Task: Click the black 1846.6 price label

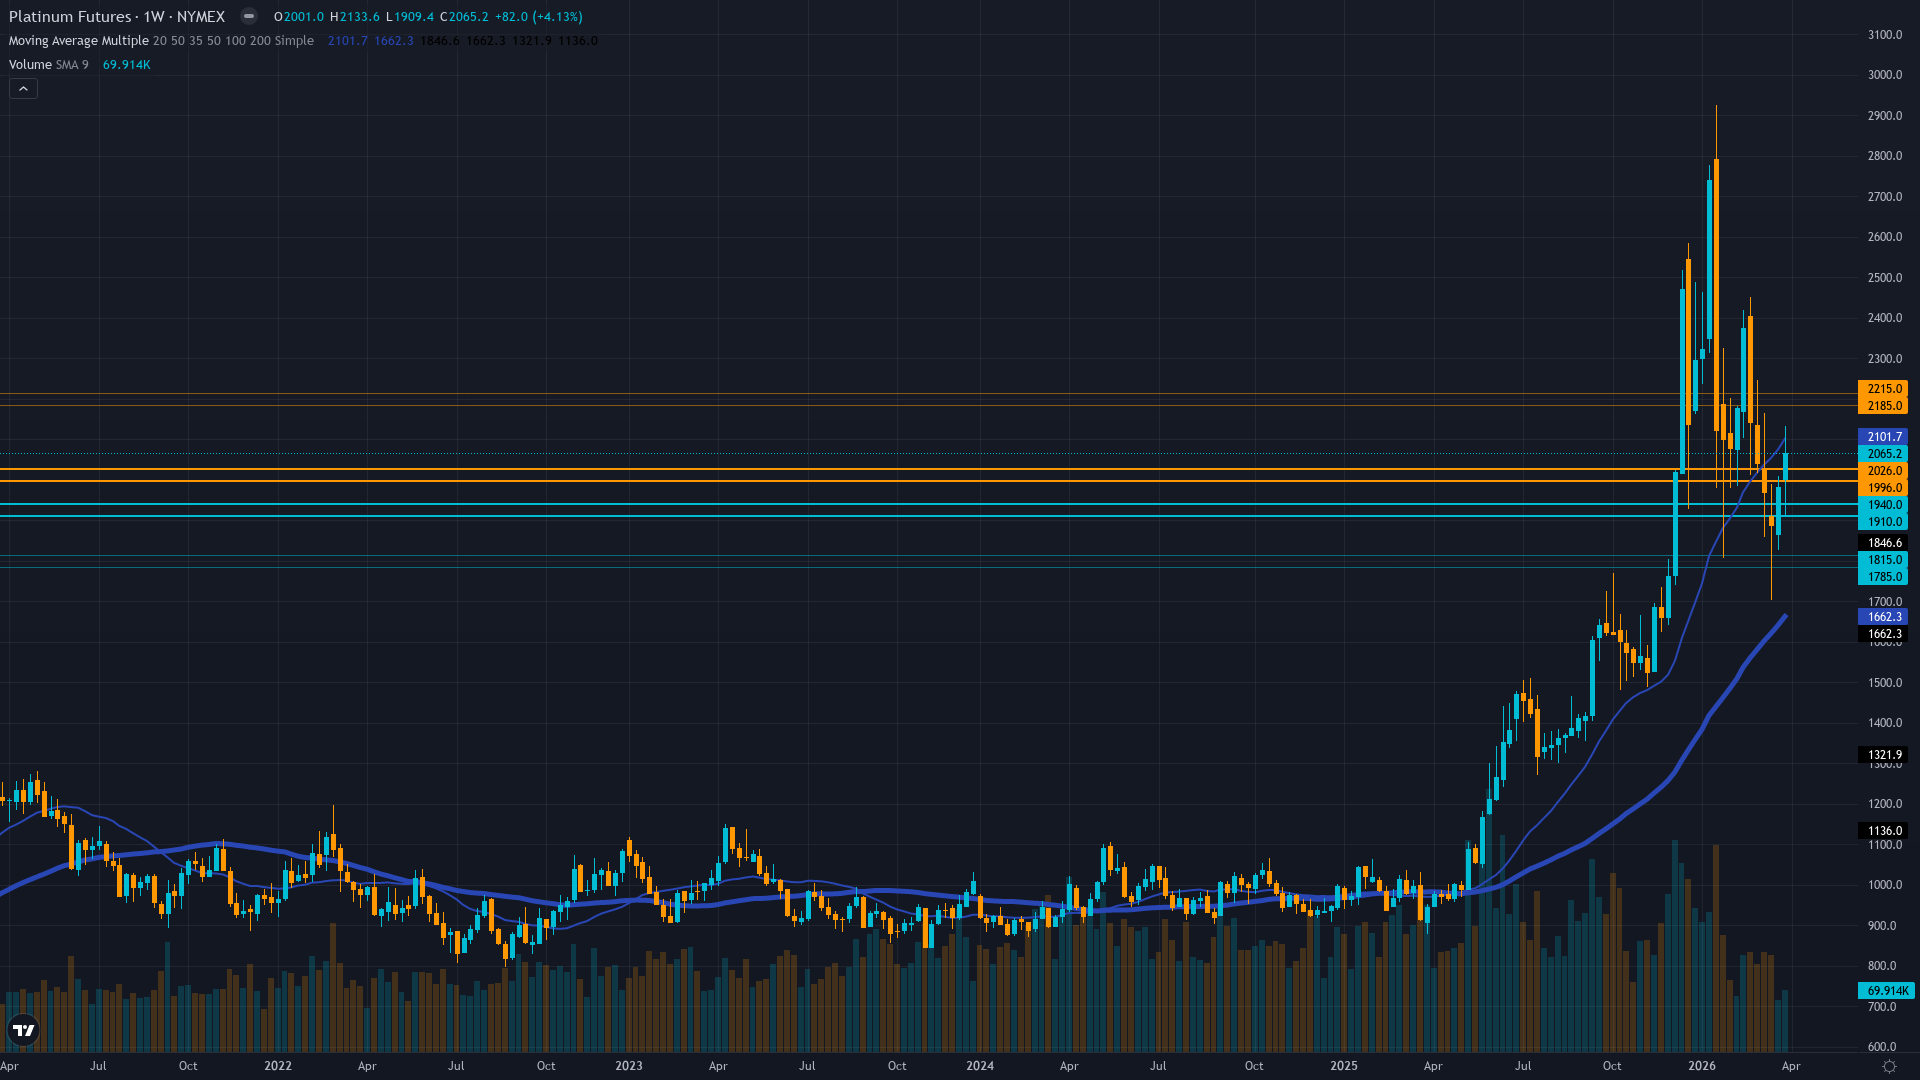Action: [x=1883, y=543]
